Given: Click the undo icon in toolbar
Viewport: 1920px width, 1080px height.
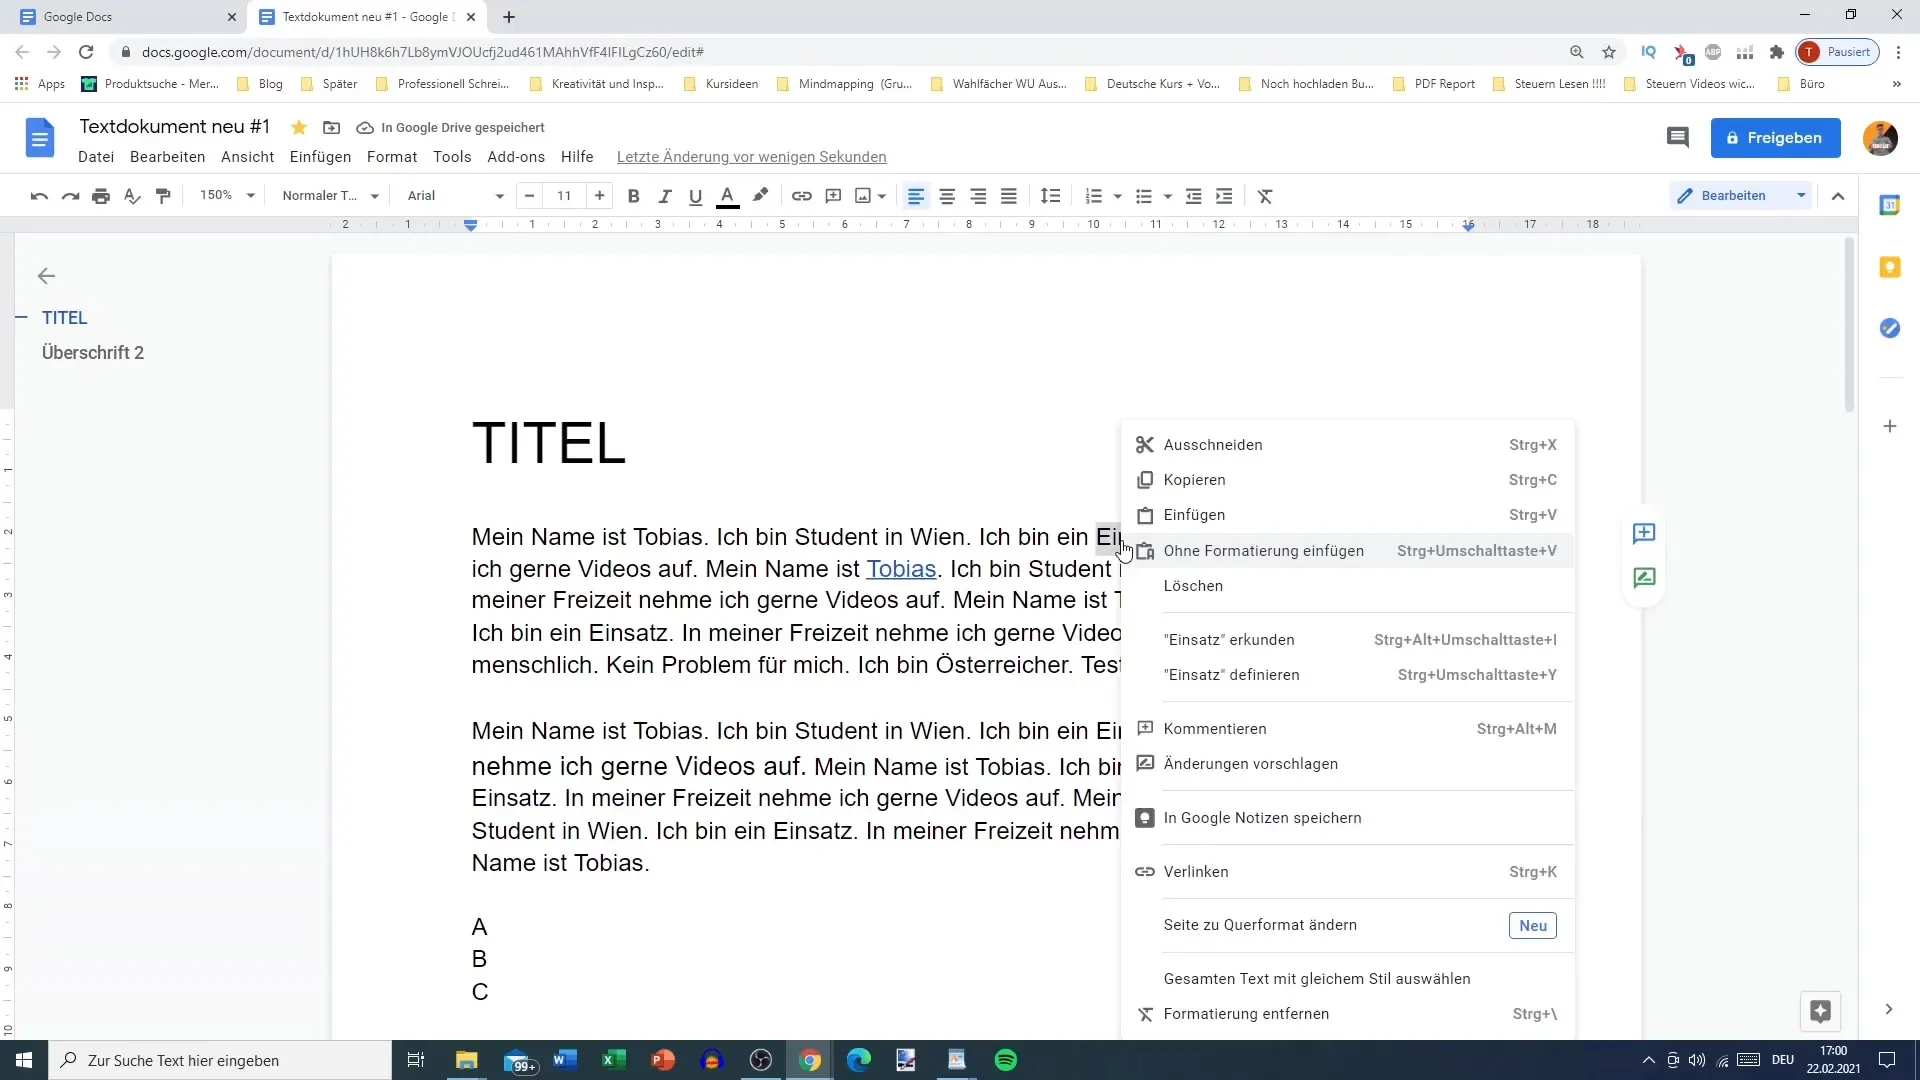Looking at the screenshot, I should (37, 195).
